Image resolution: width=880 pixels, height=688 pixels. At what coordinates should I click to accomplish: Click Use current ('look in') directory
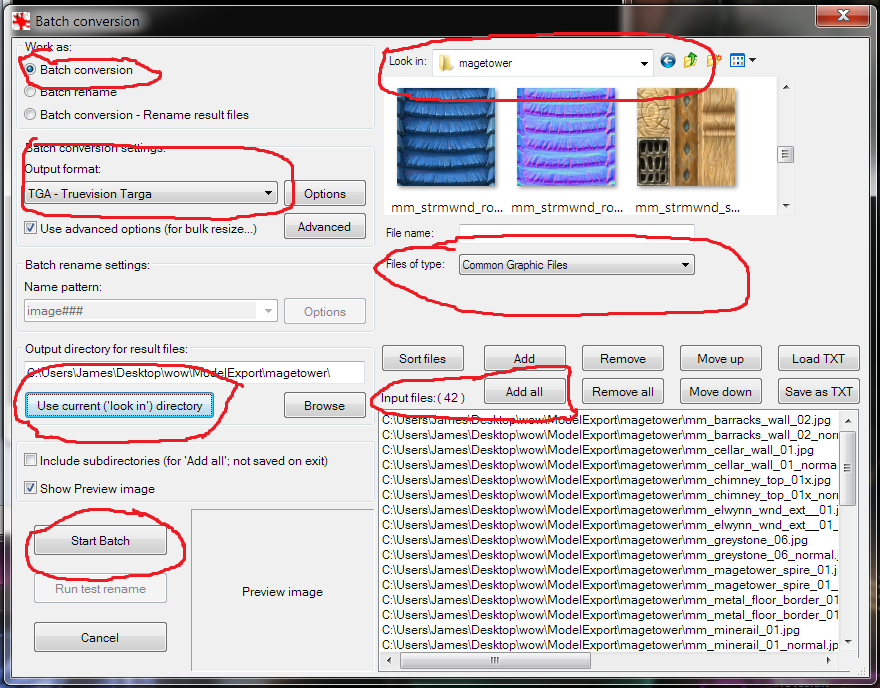click(120, 406)
